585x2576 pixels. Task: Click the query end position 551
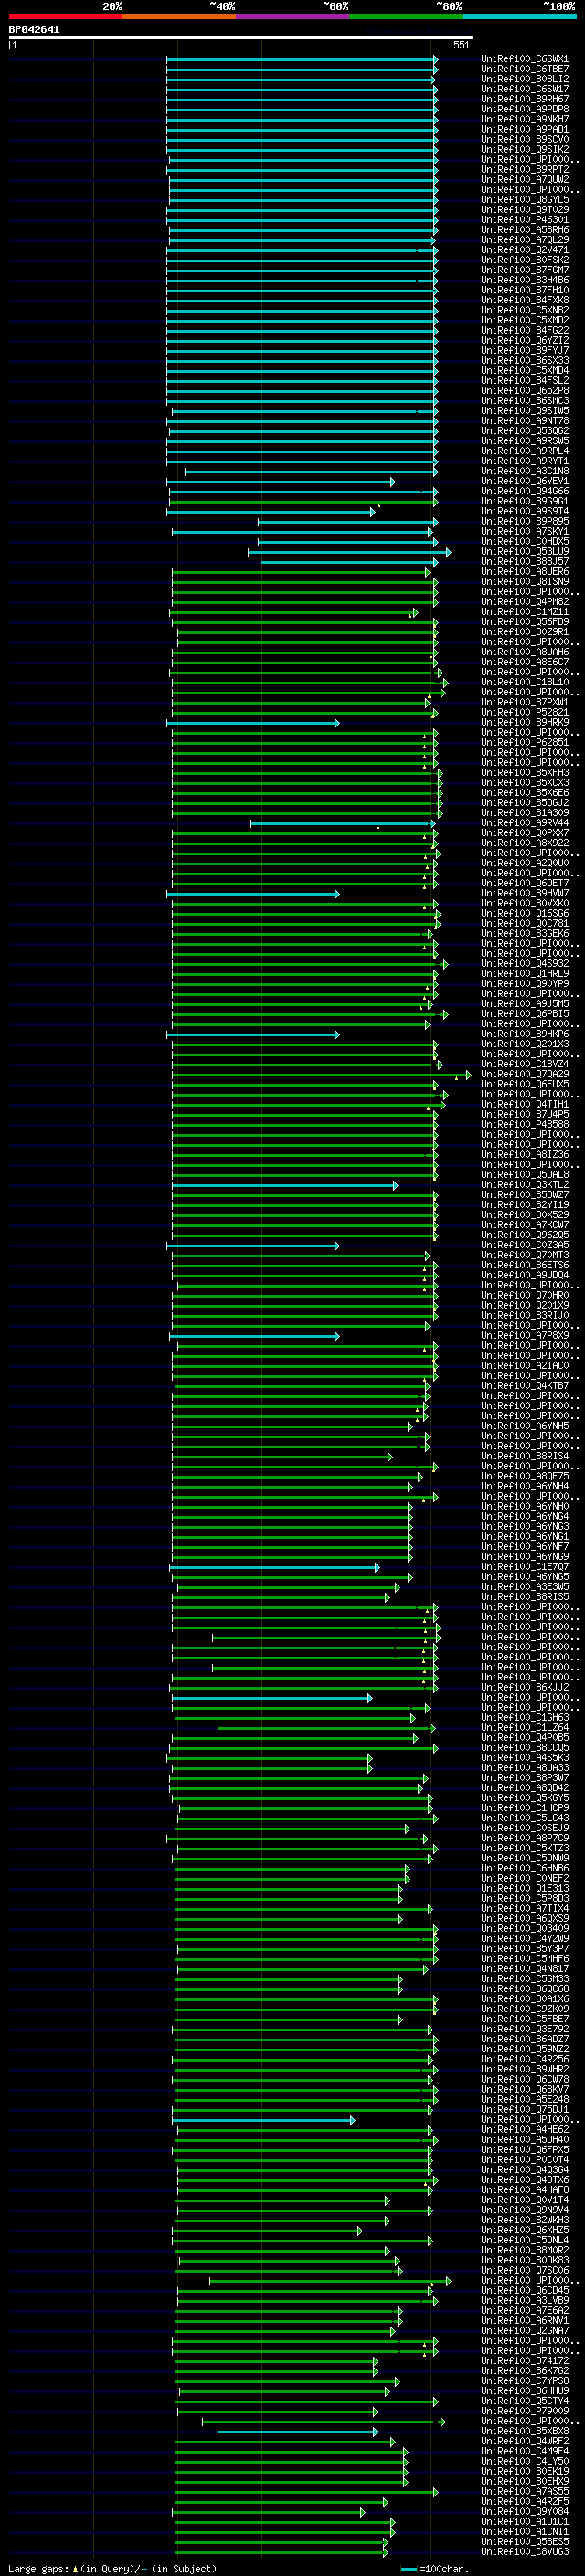click(x=461, y=45)
